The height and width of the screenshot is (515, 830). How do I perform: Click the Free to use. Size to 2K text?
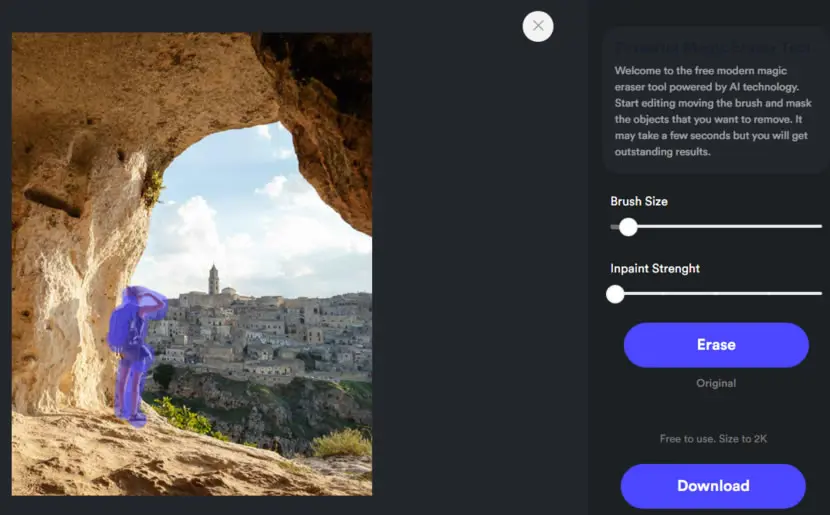point(713,439)
